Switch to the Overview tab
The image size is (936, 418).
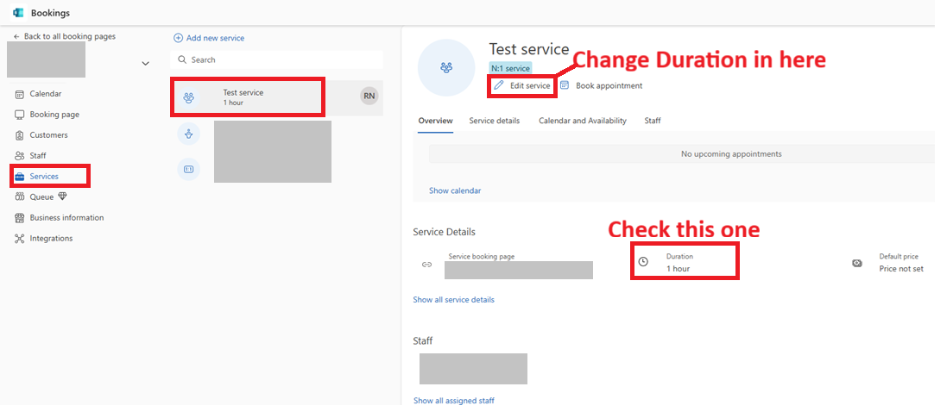[x=435, y=121]
